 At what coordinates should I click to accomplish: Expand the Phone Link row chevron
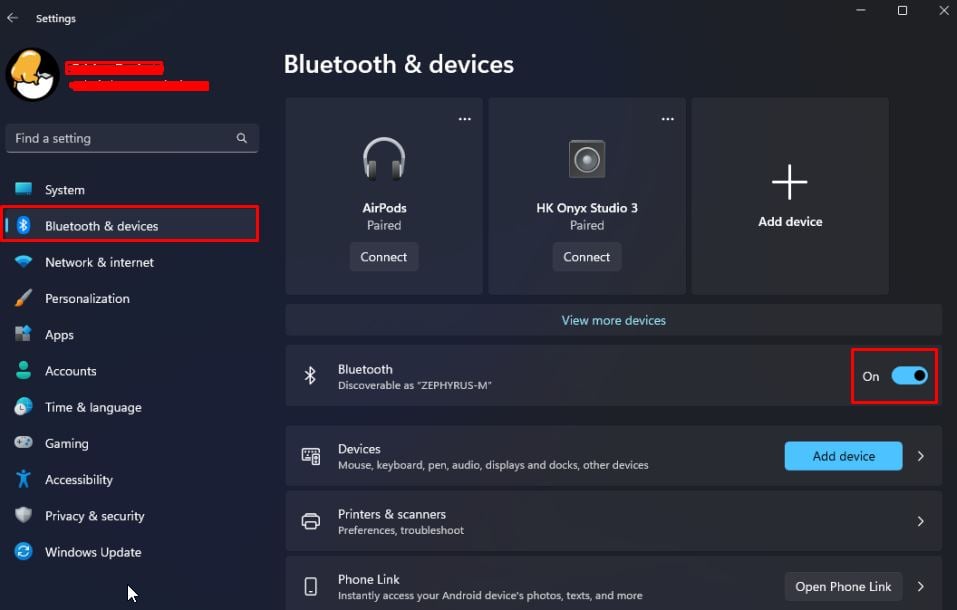pos(921,586)
